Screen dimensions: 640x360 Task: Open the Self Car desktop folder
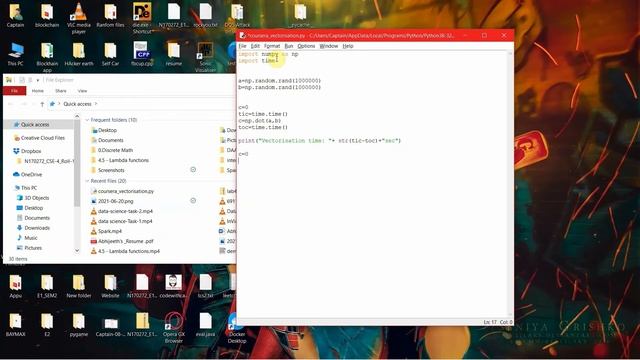click(110, 54)
